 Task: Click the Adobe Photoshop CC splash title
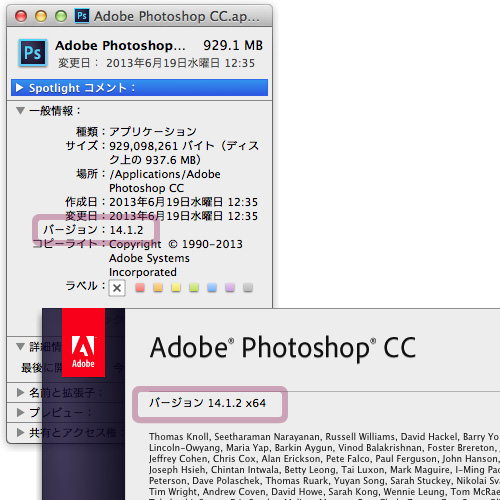pyautogui.click(x=283, y=349)
